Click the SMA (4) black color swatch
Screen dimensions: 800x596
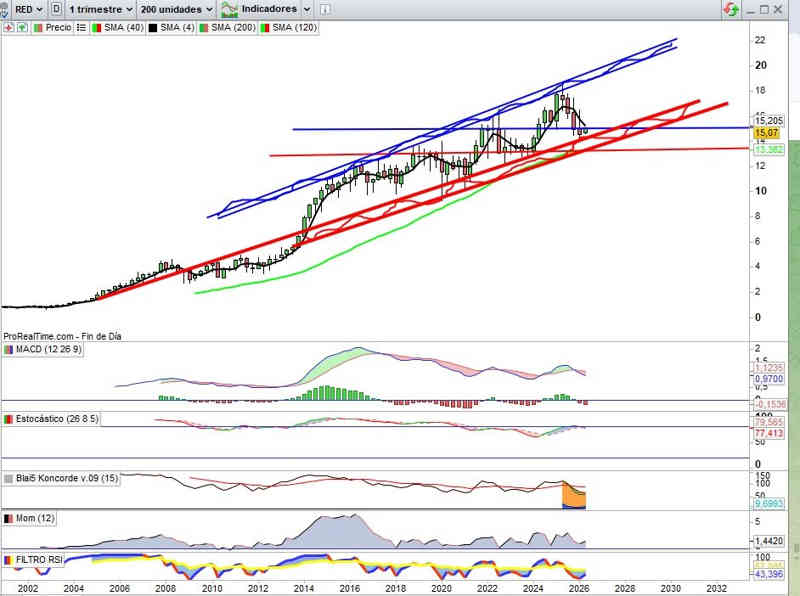(153, 28)
